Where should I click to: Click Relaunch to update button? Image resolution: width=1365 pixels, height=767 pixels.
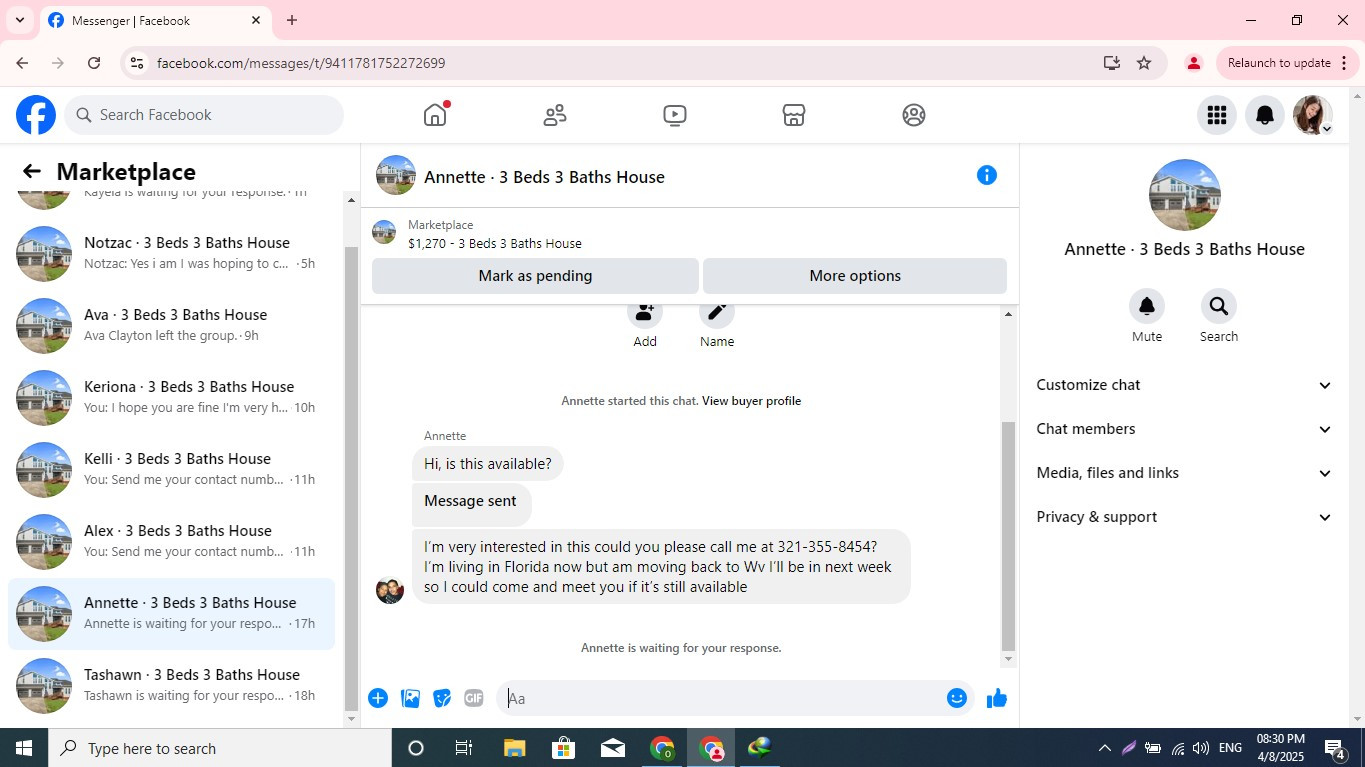pos(1288,63)
